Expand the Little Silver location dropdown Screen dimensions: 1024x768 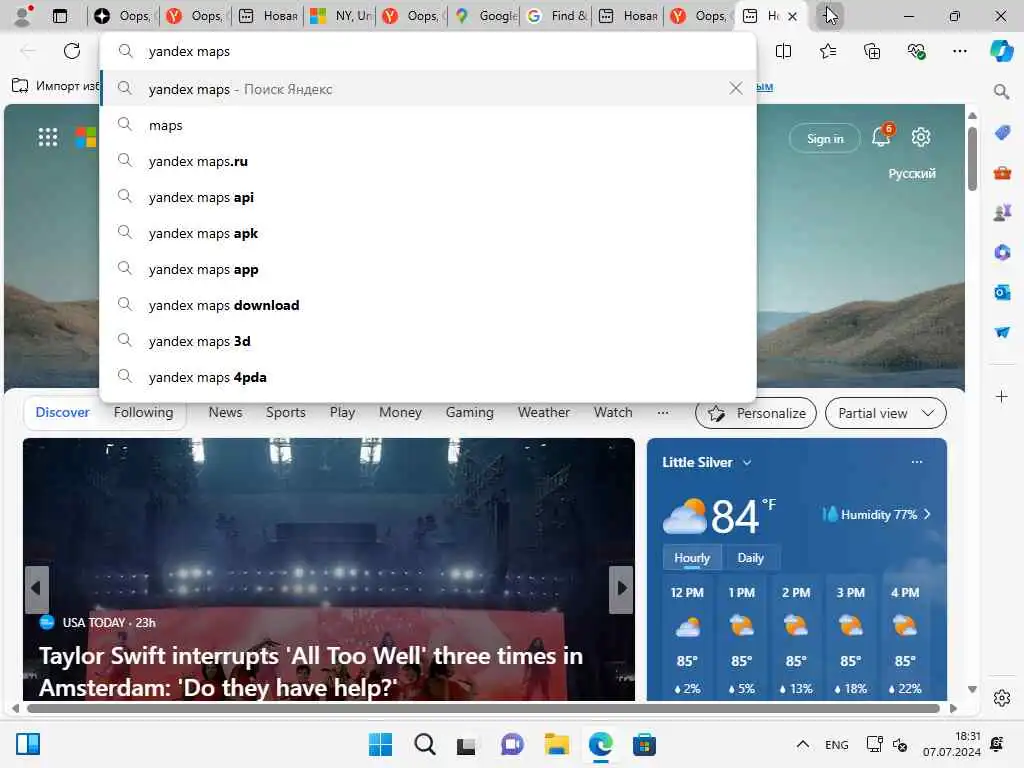pos(747,462)
